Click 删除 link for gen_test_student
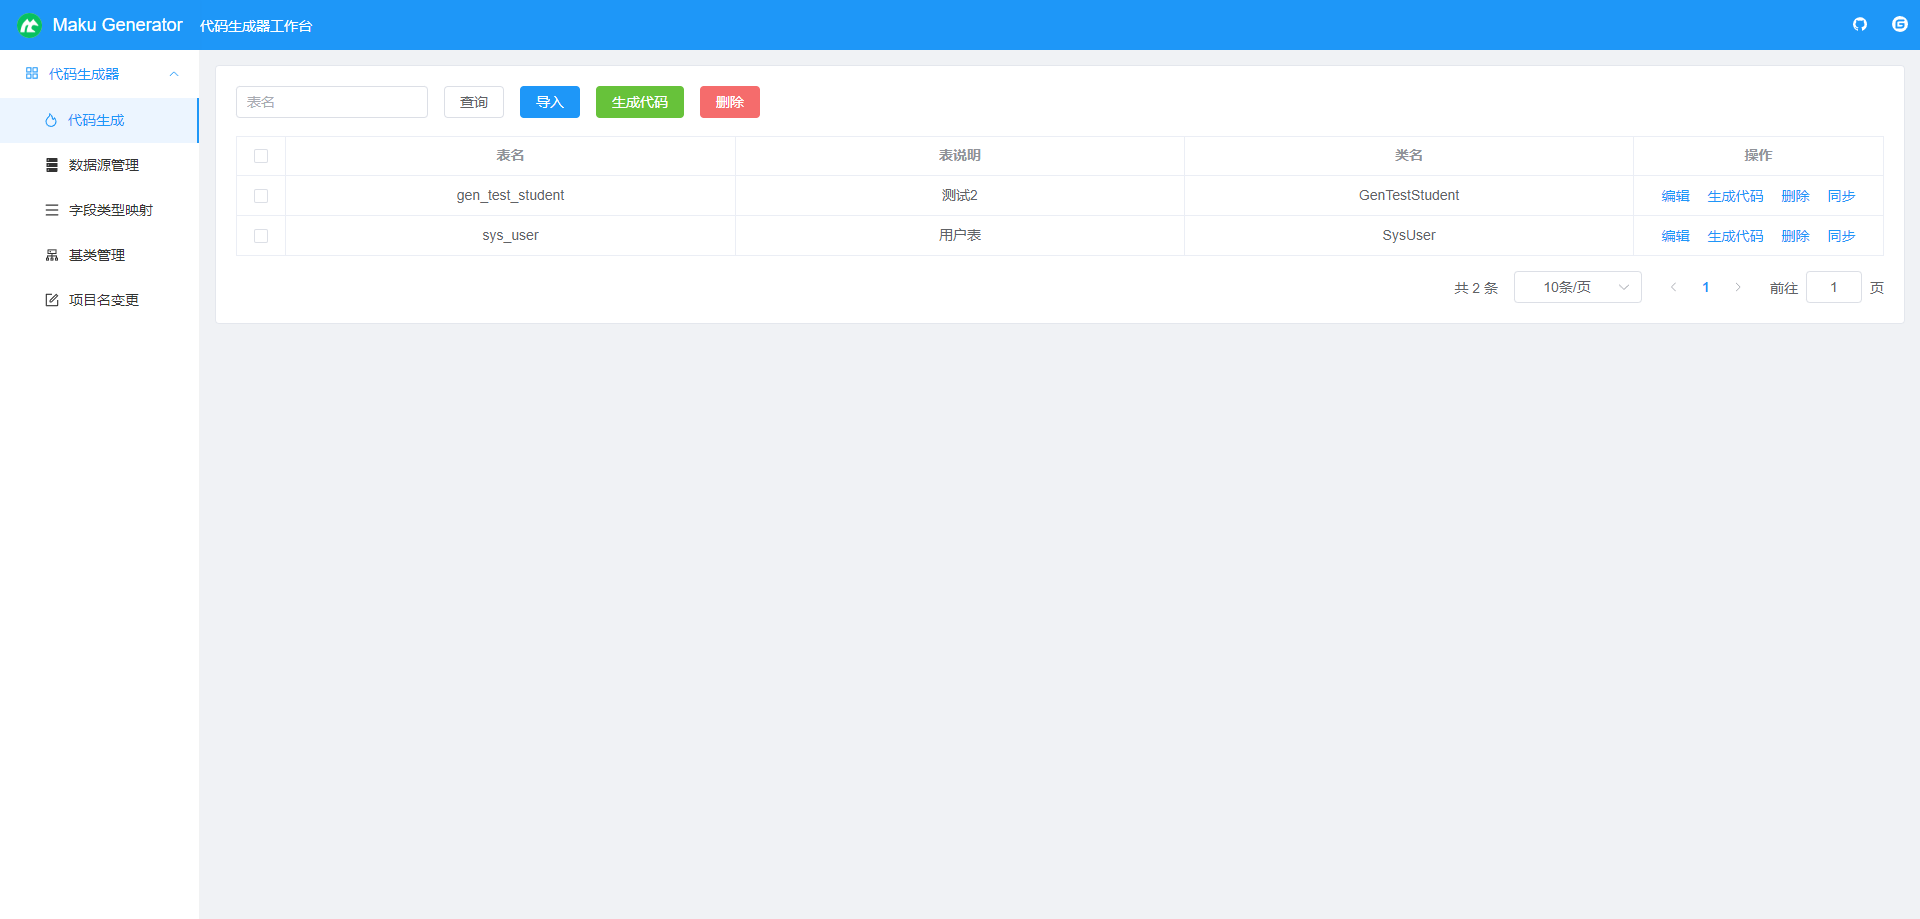This screenshot has width=1920, height=919. click(1796, 196)
